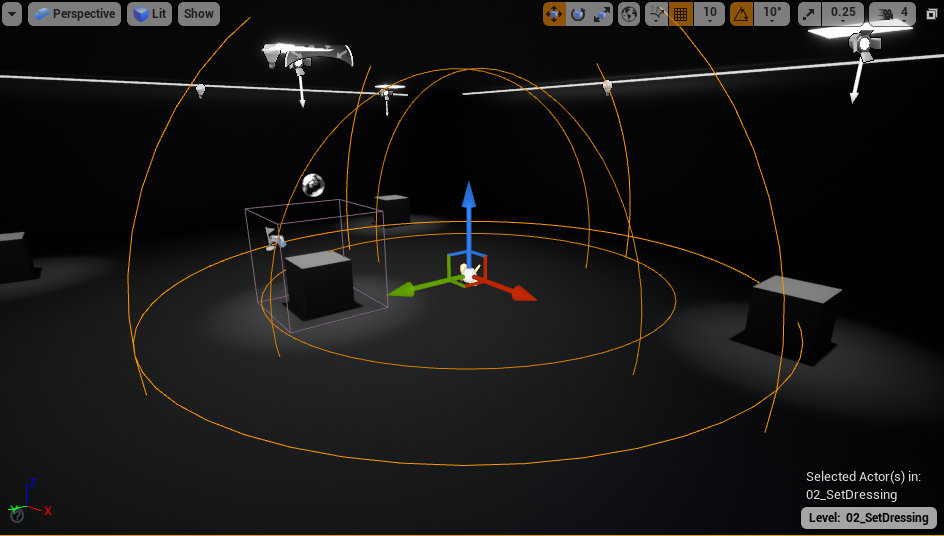Select the rotate transform mode icon

pos(578,13)
